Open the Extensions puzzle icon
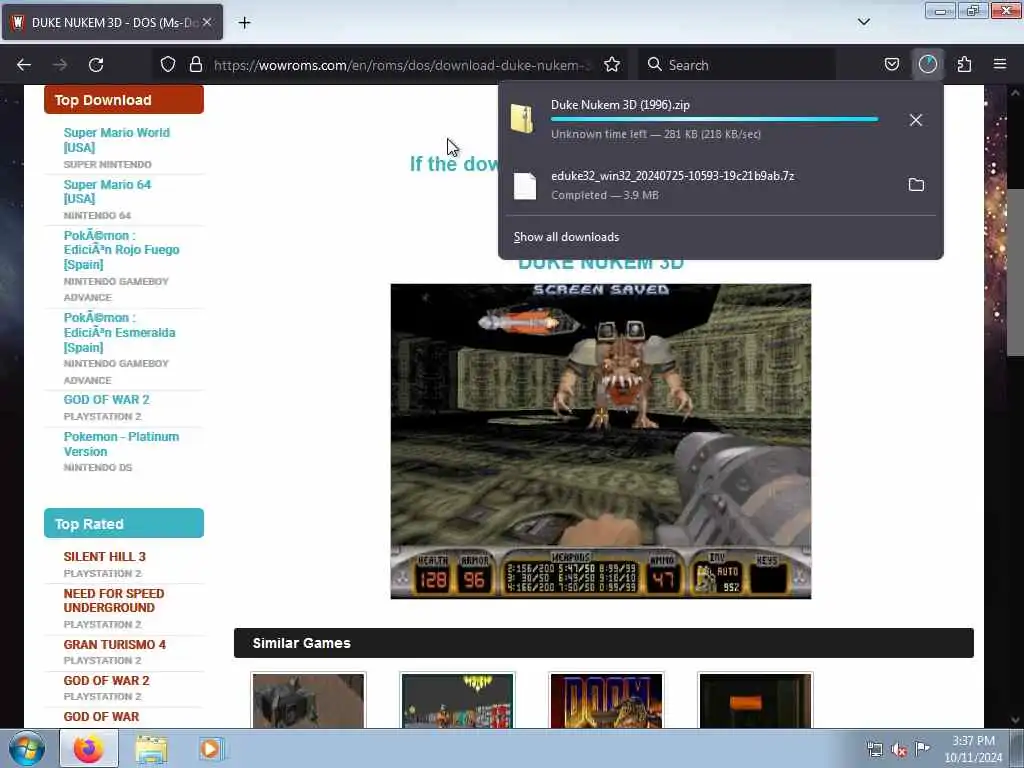 pos(964,65)
